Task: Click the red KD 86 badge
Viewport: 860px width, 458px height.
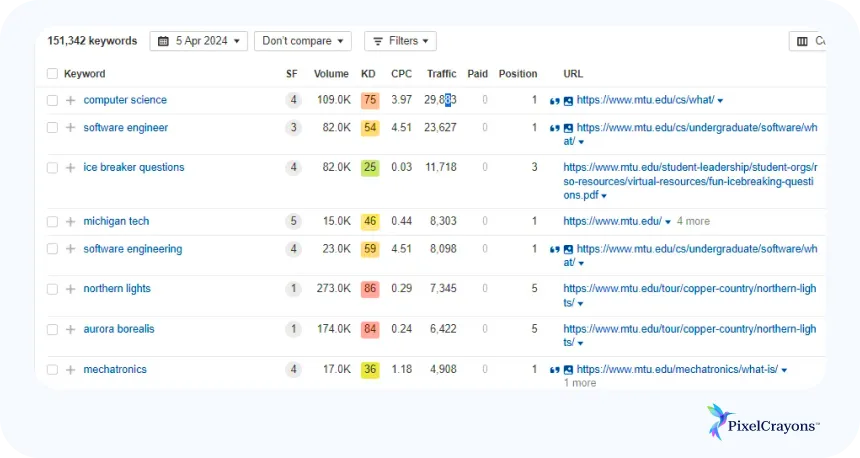Action: point(370,289)
